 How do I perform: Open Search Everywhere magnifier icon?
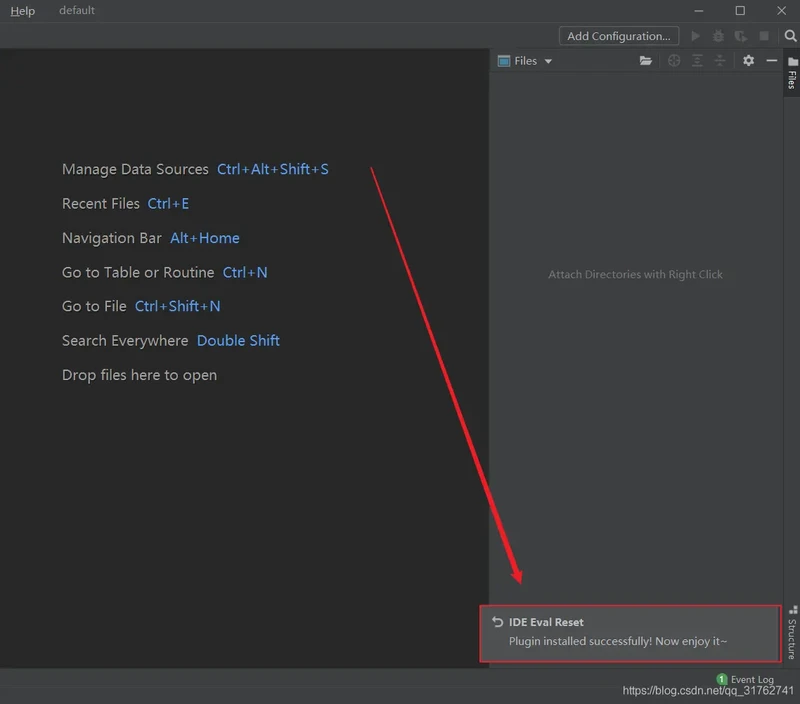coord(790,36)
